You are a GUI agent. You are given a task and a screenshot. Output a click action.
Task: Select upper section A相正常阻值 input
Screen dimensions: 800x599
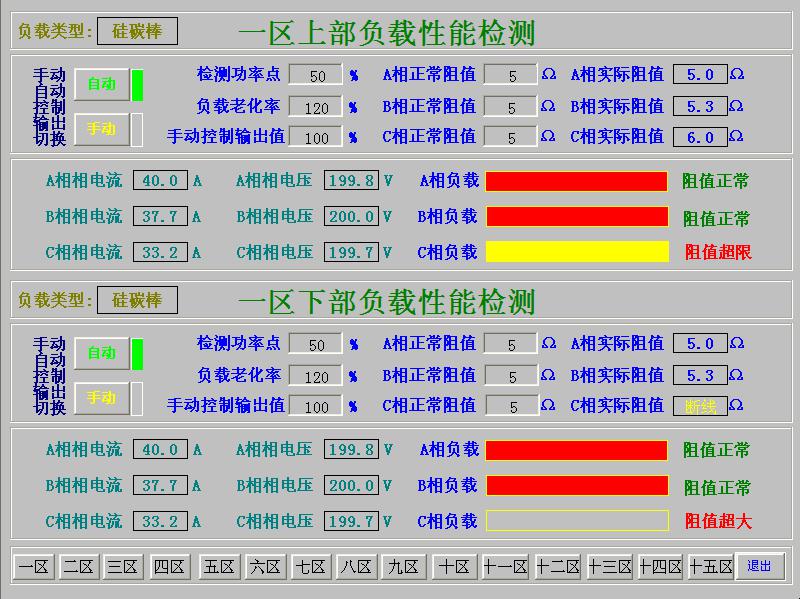pyautogui.click(x=511, y=75)
